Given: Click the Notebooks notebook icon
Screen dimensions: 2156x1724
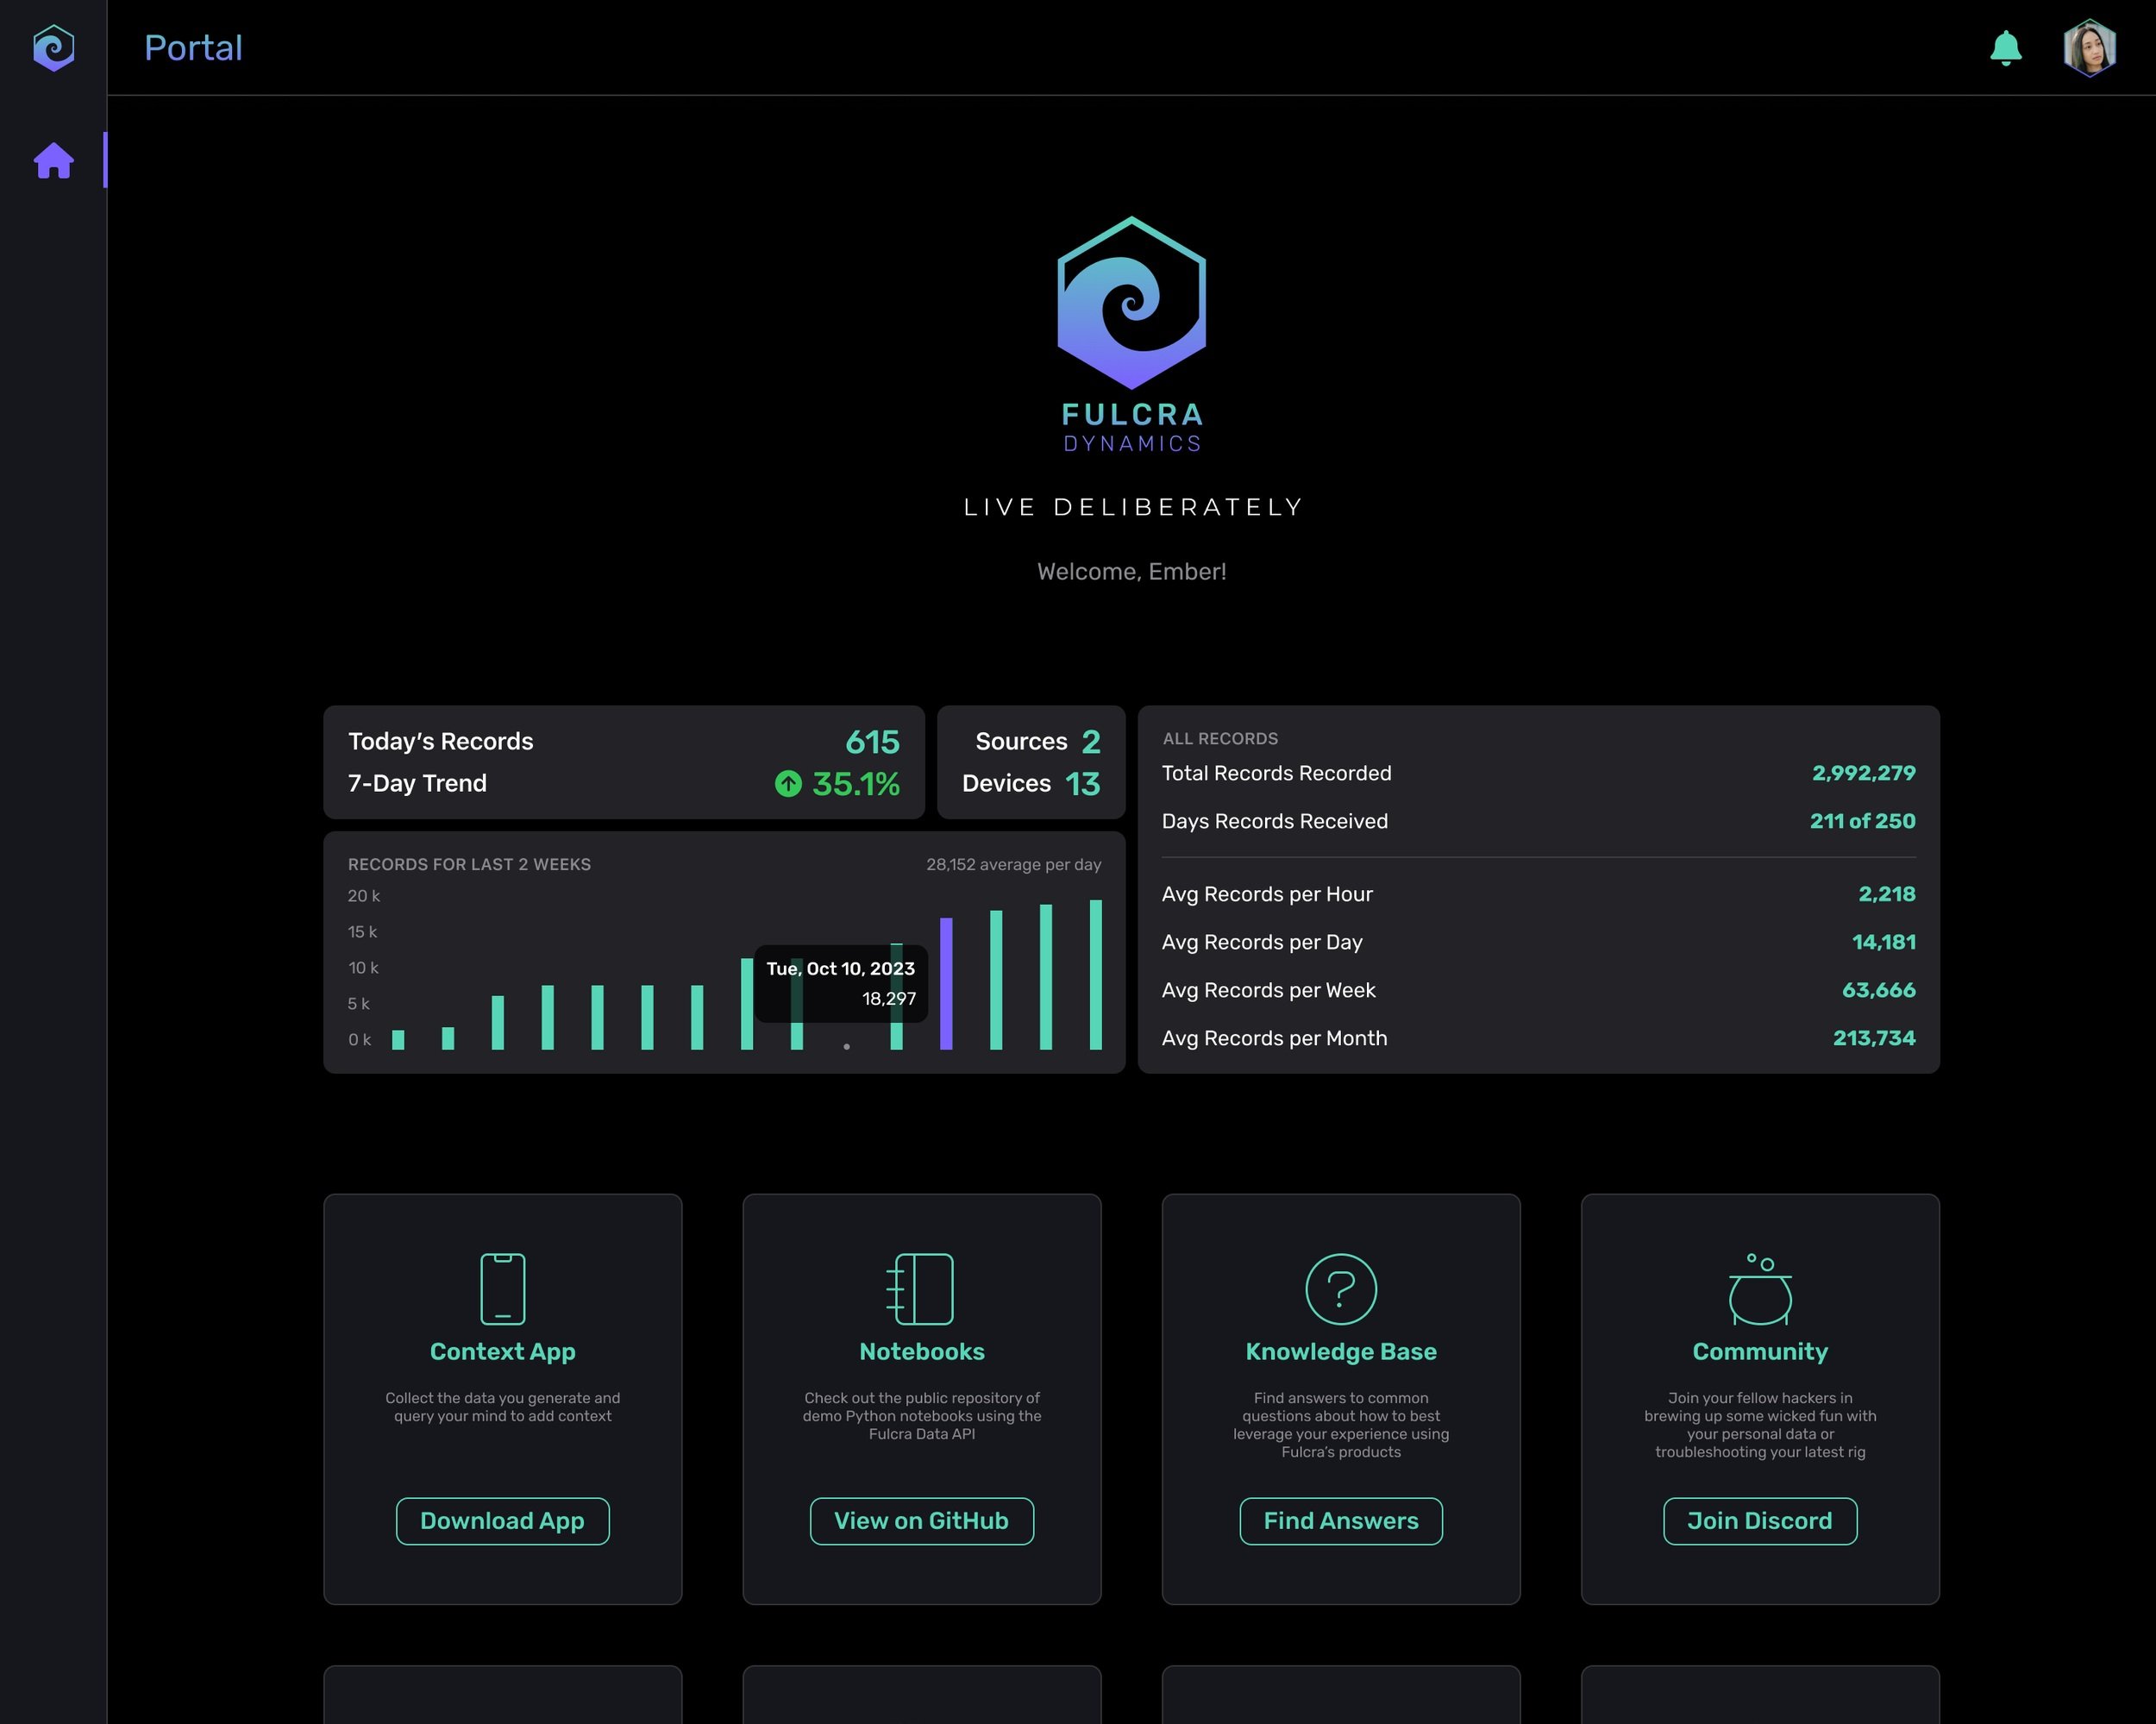Looking at the screenshot, I should click(x=920, y=1289).
